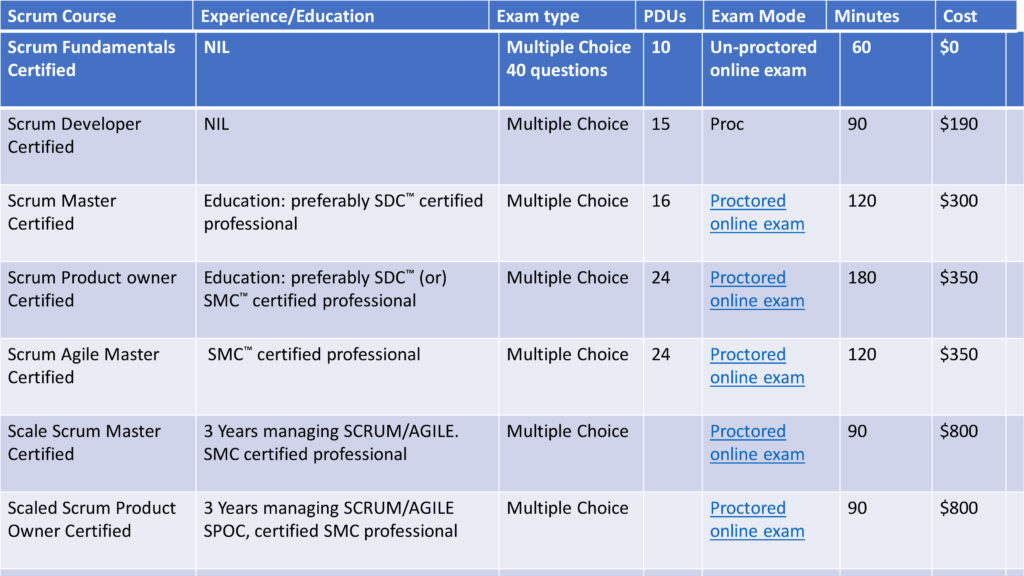Image resolution: width=1024 pixels, height=576 pixels.
Task: Select the $190 cost cell
Action: 968,146
